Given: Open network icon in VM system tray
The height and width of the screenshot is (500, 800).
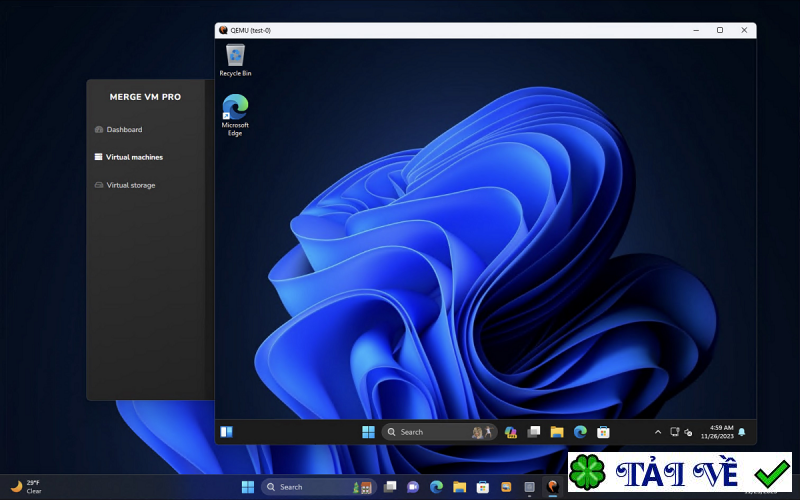Looking at the screenshot, I should [x=675, y=432].
